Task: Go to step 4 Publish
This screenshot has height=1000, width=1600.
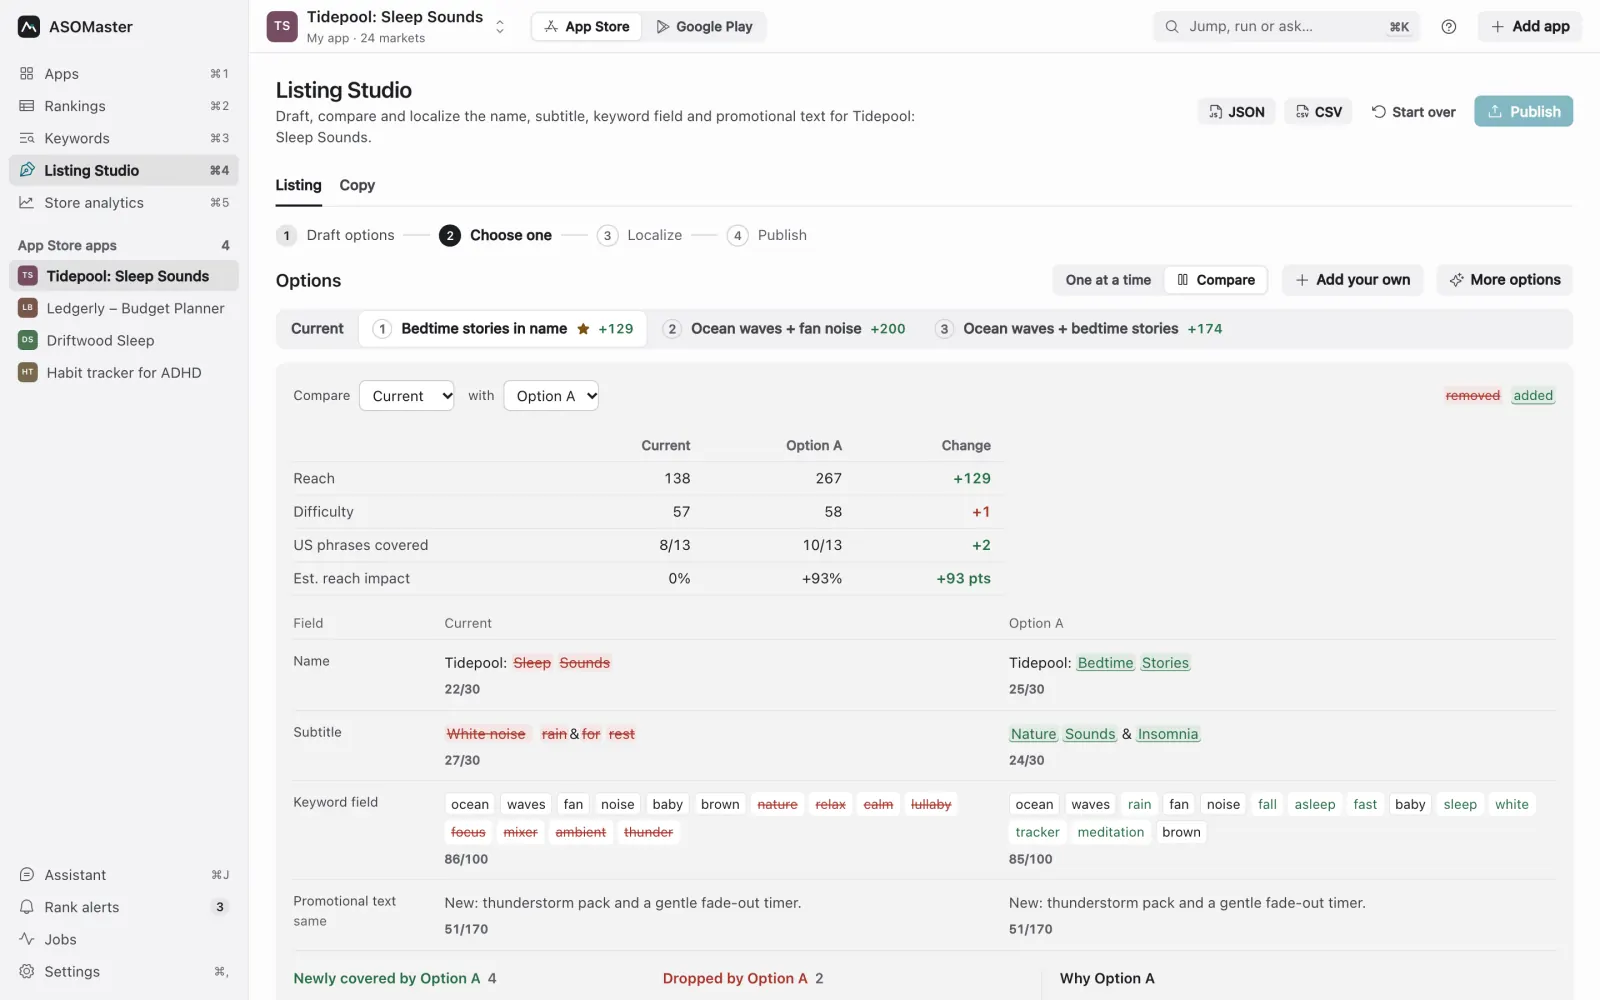Action: [x=767, y=235]
